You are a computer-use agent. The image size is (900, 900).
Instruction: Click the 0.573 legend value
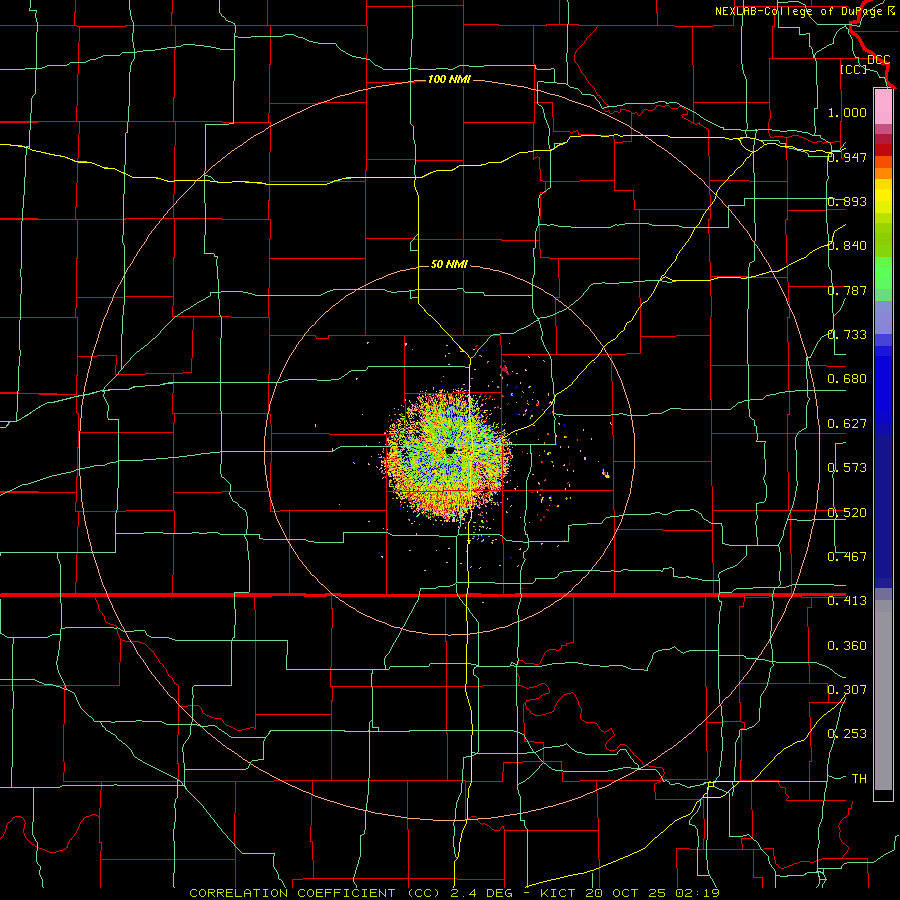(x=847, y=468)
